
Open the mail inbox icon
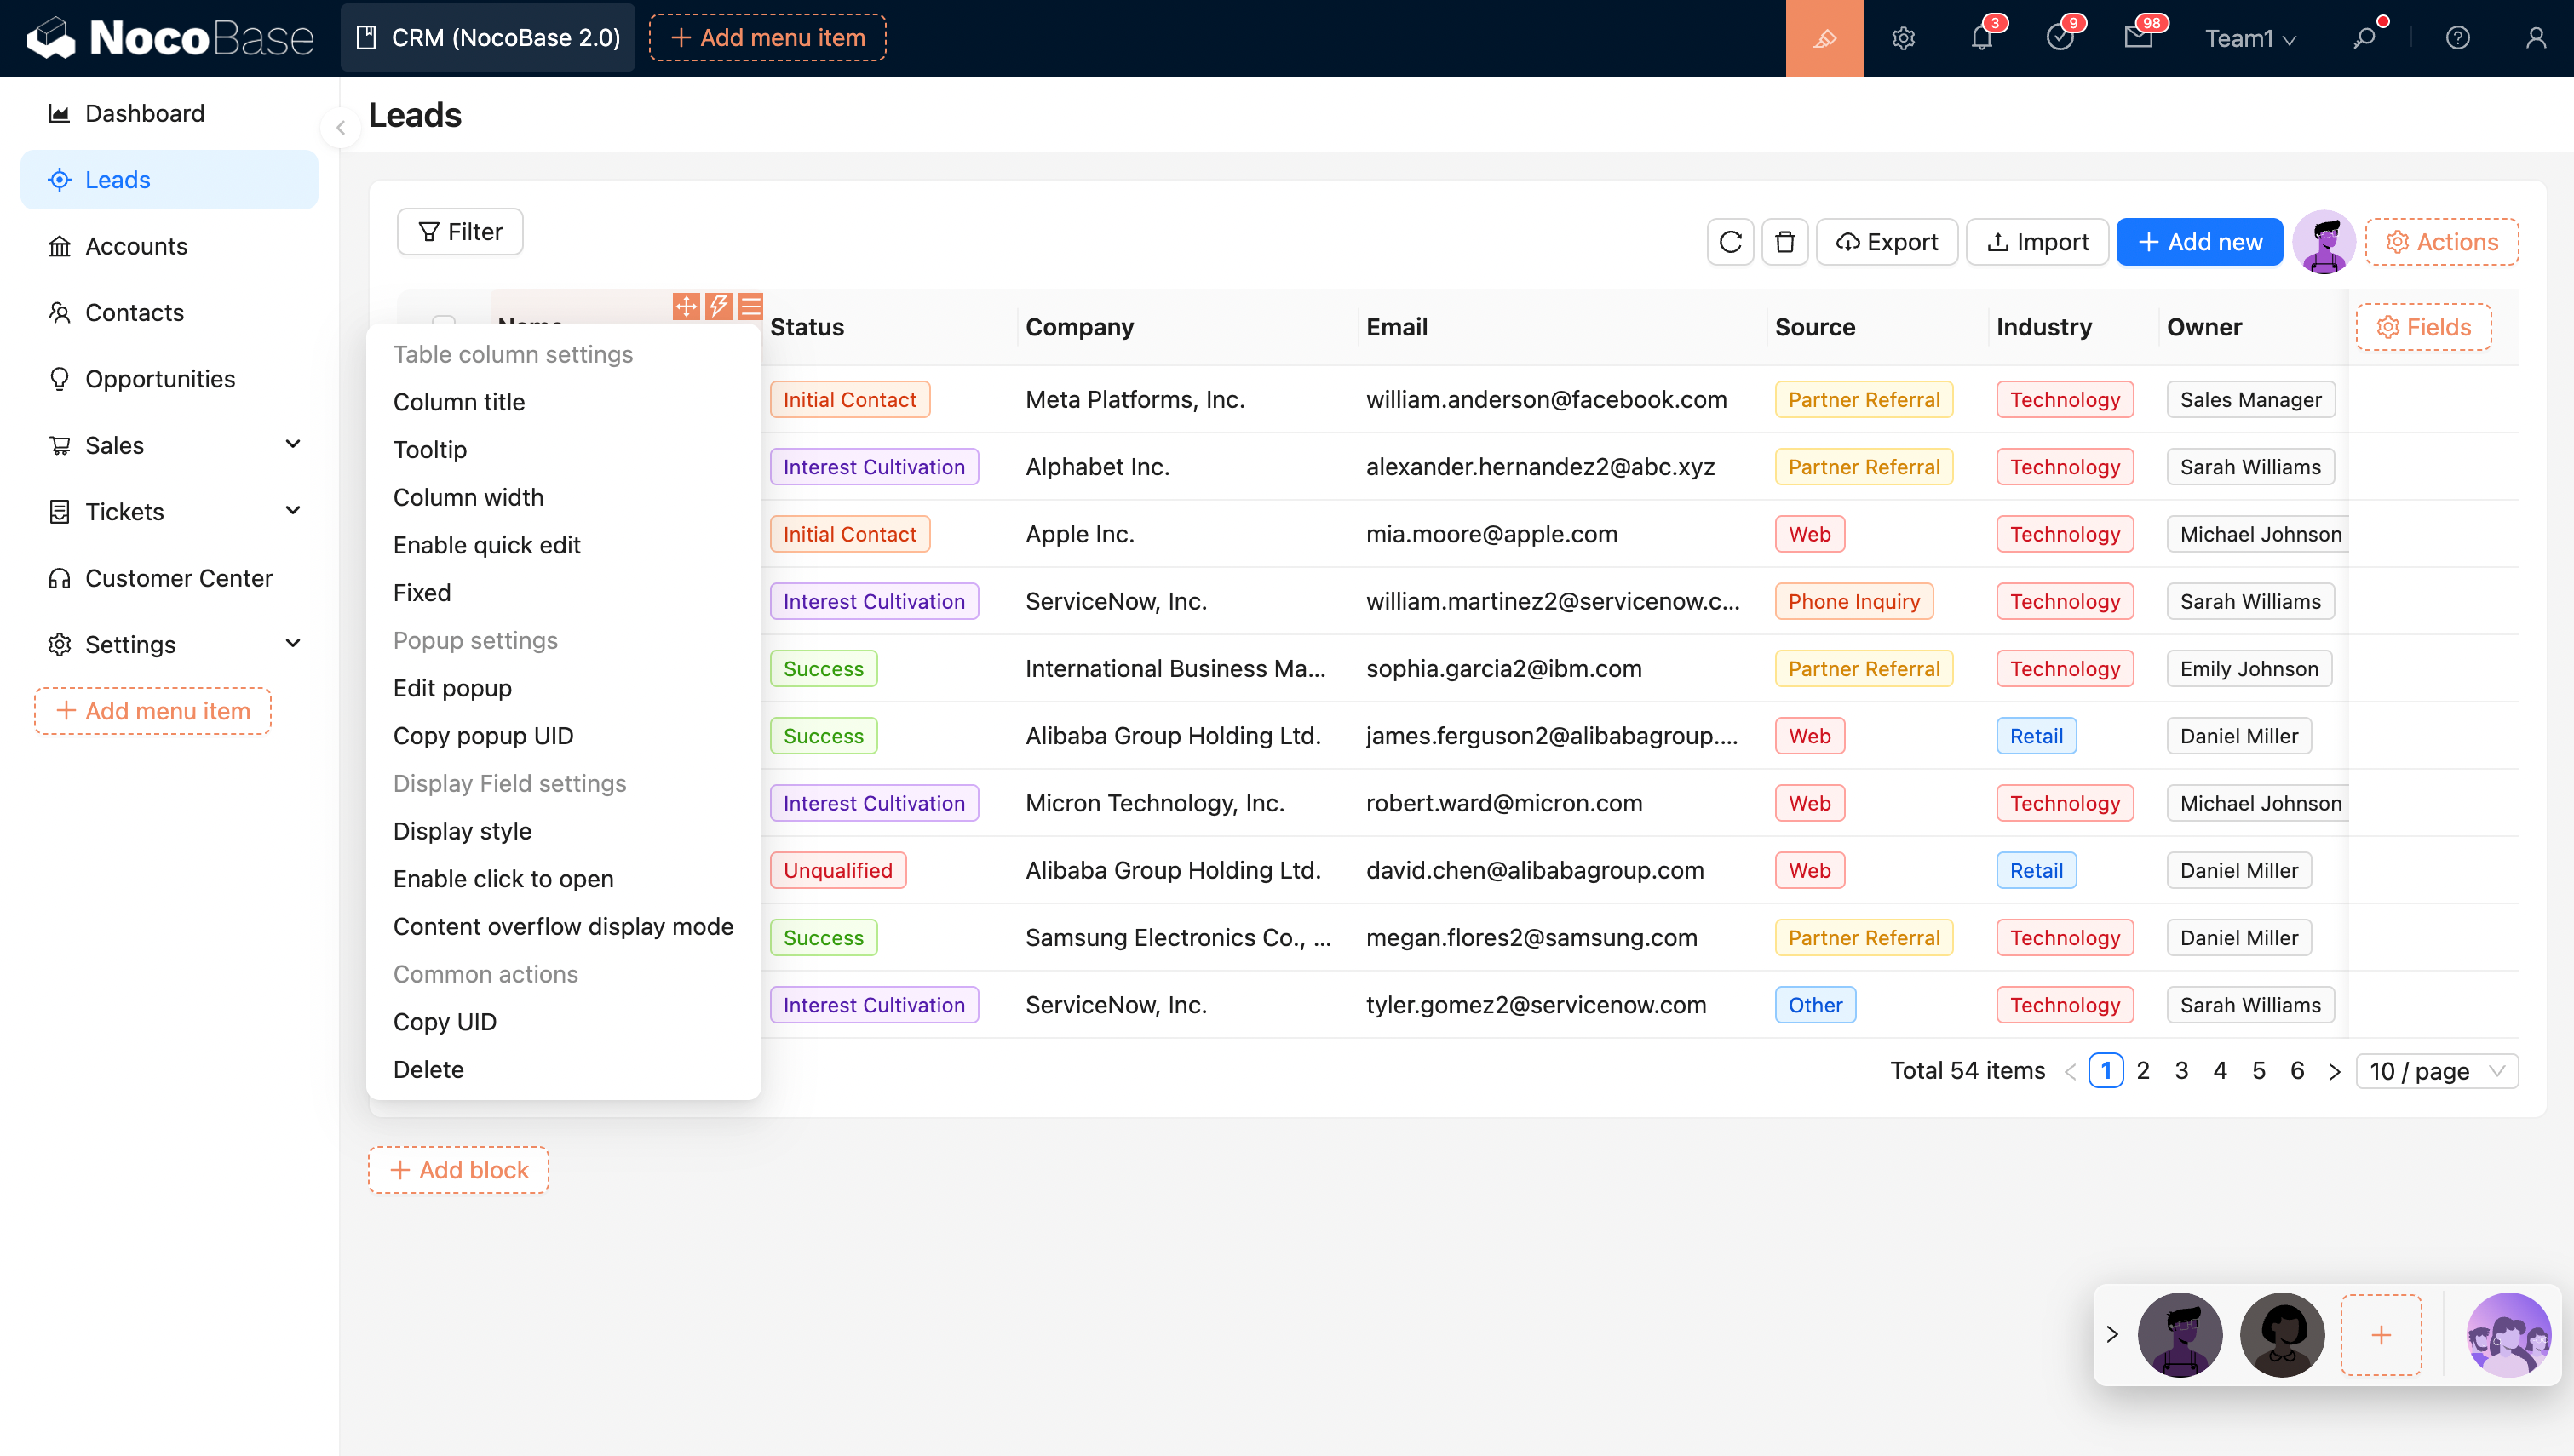pos(2138,38)
